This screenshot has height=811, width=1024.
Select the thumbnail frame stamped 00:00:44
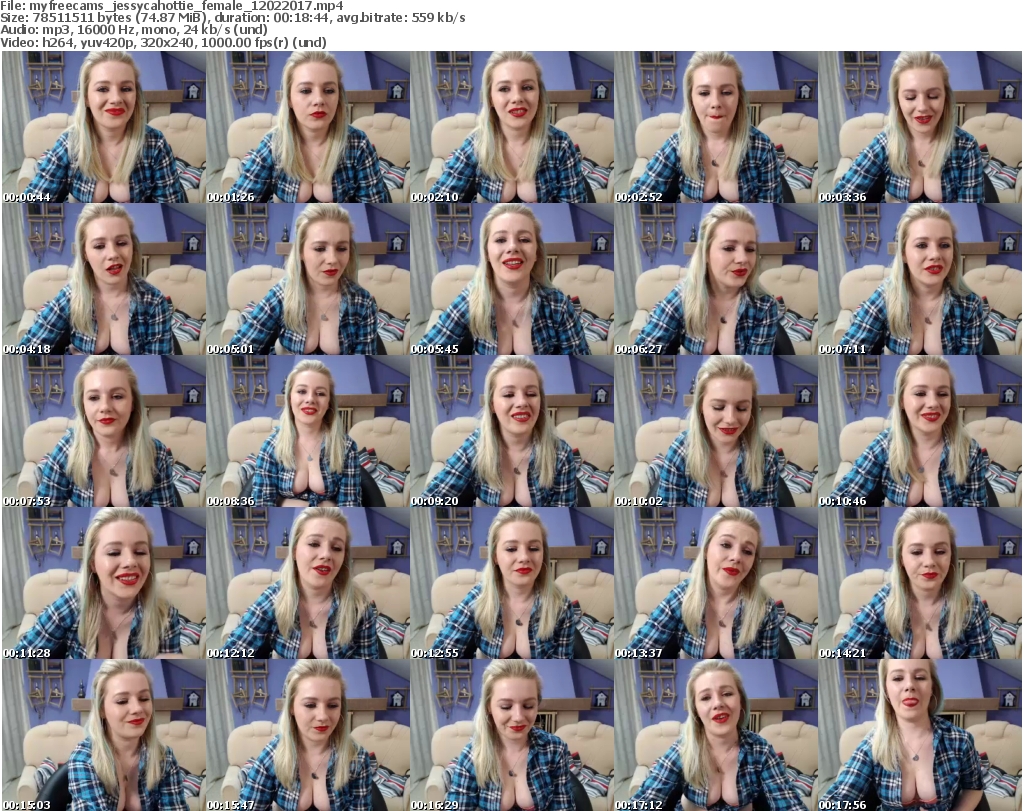104,127
